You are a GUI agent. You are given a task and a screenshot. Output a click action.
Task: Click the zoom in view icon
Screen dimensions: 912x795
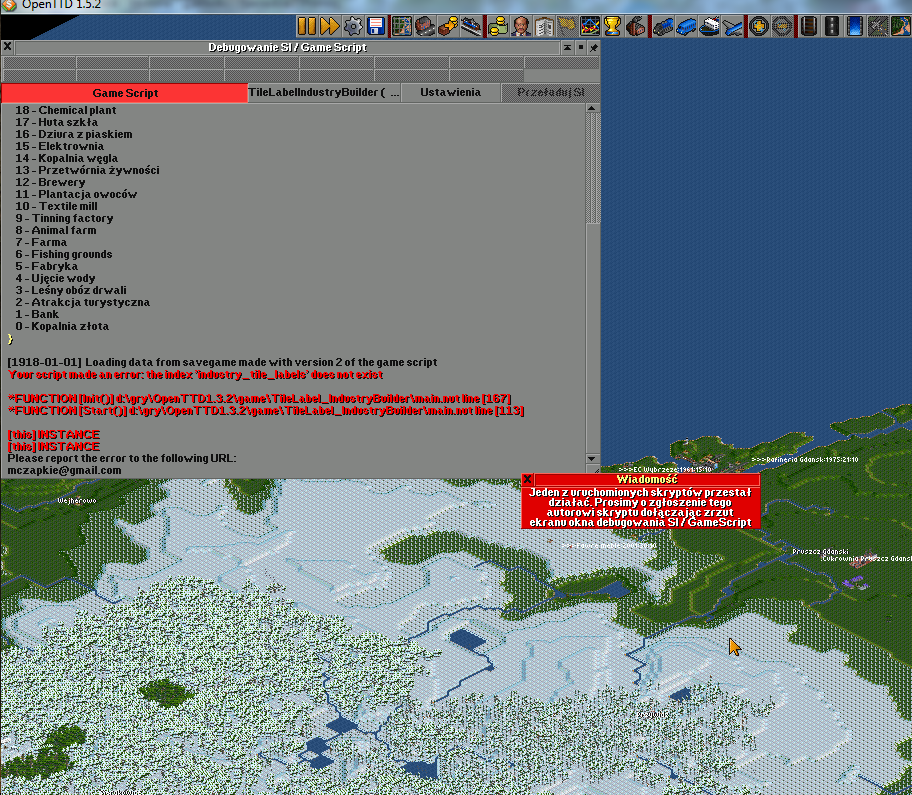point(760,26)
